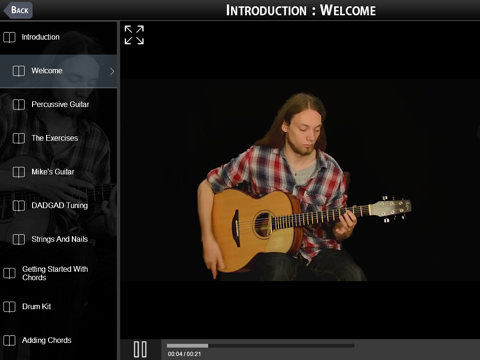Open Getting Started With Chords chapter
The width and height of the screenshot is (480, 360).
point(58,273)
